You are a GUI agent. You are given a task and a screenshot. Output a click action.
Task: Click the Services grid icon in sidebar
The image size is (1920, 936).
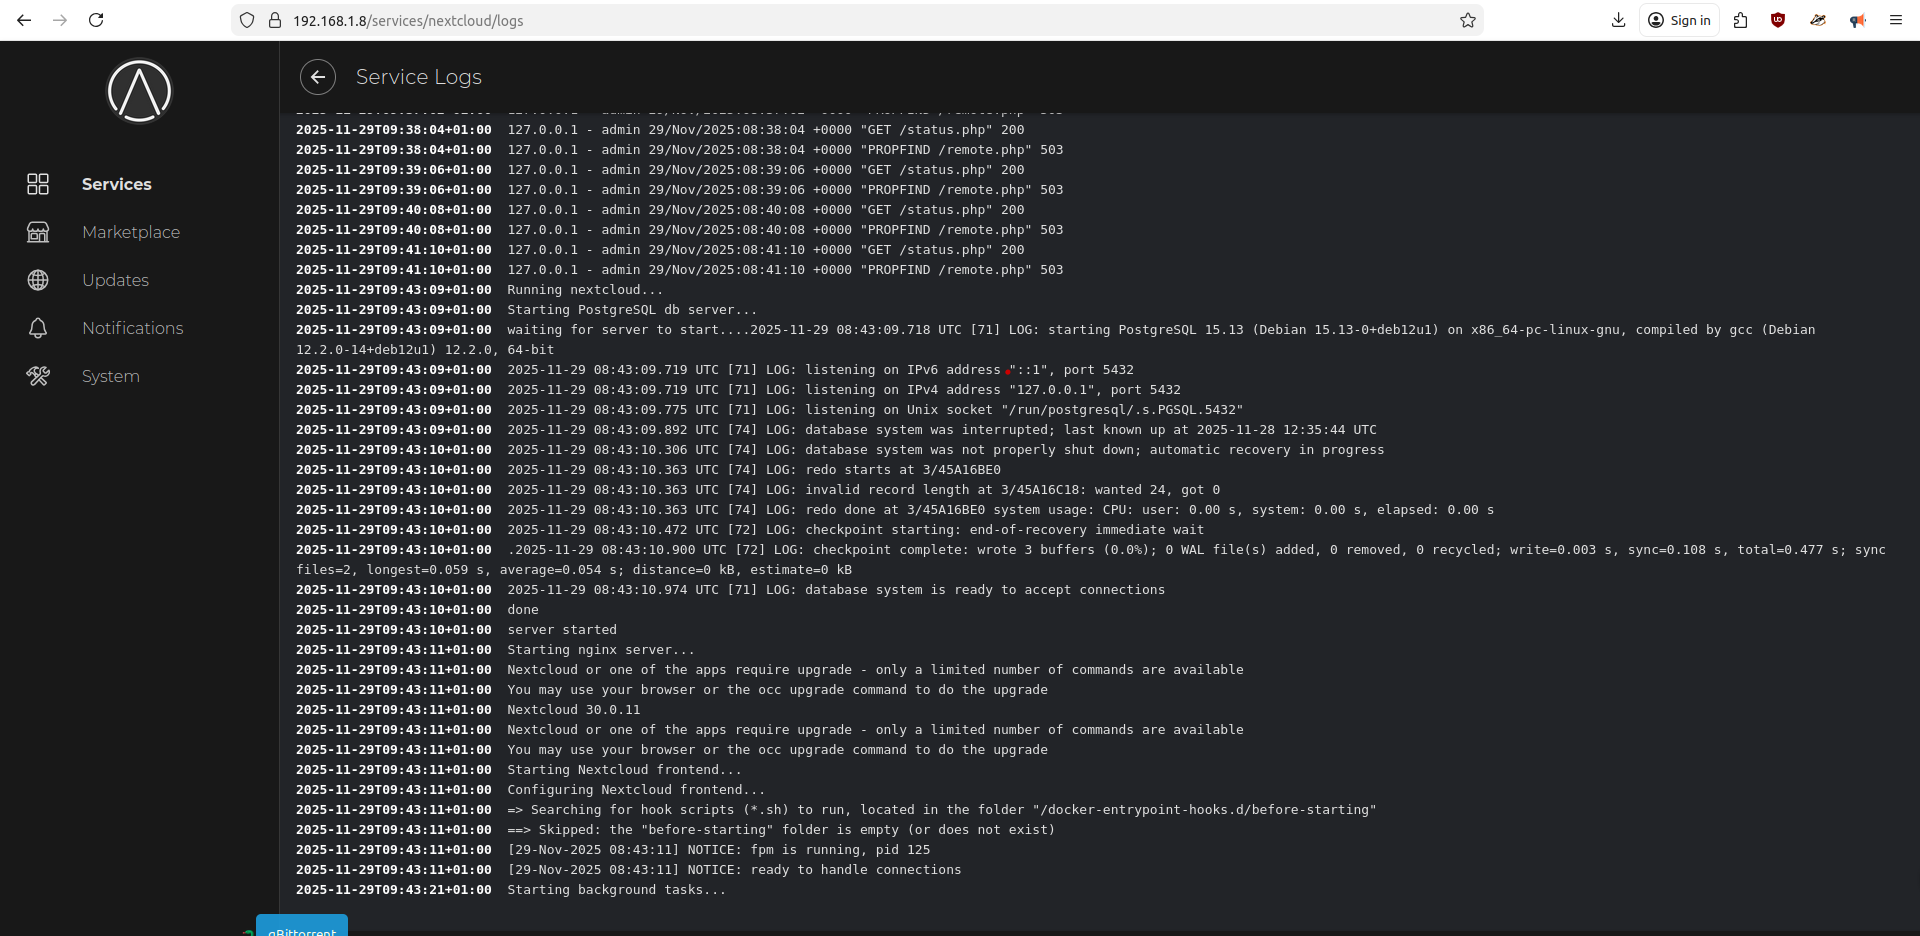38,184
